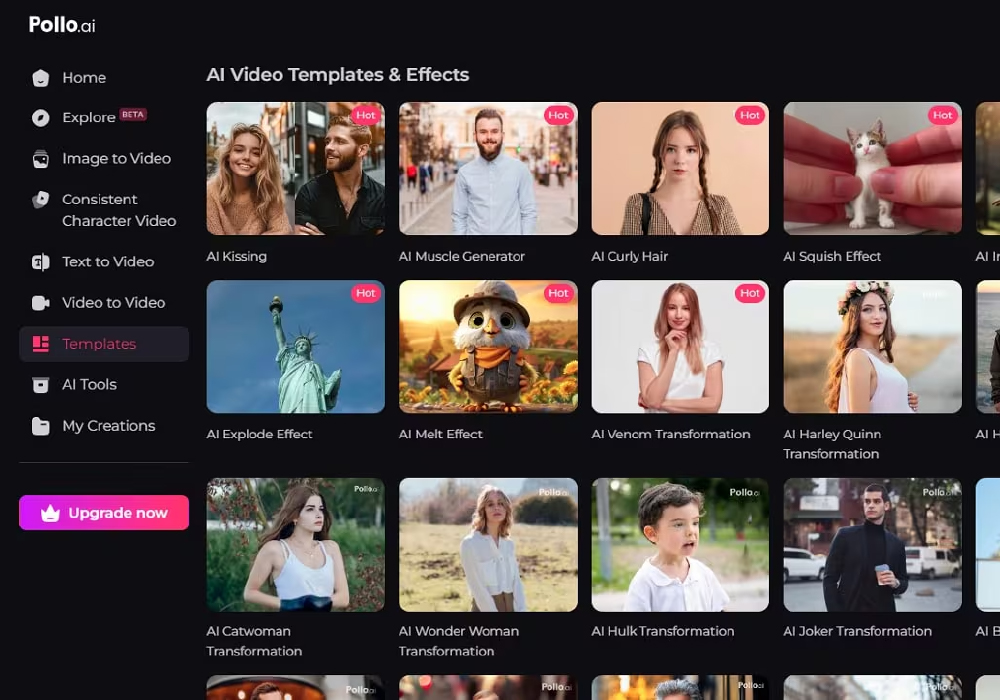Open the AI Explode Effect statue thumbnail
Image resolution: width=1000 pixels, height=700 pixels.
coord(295,346)
